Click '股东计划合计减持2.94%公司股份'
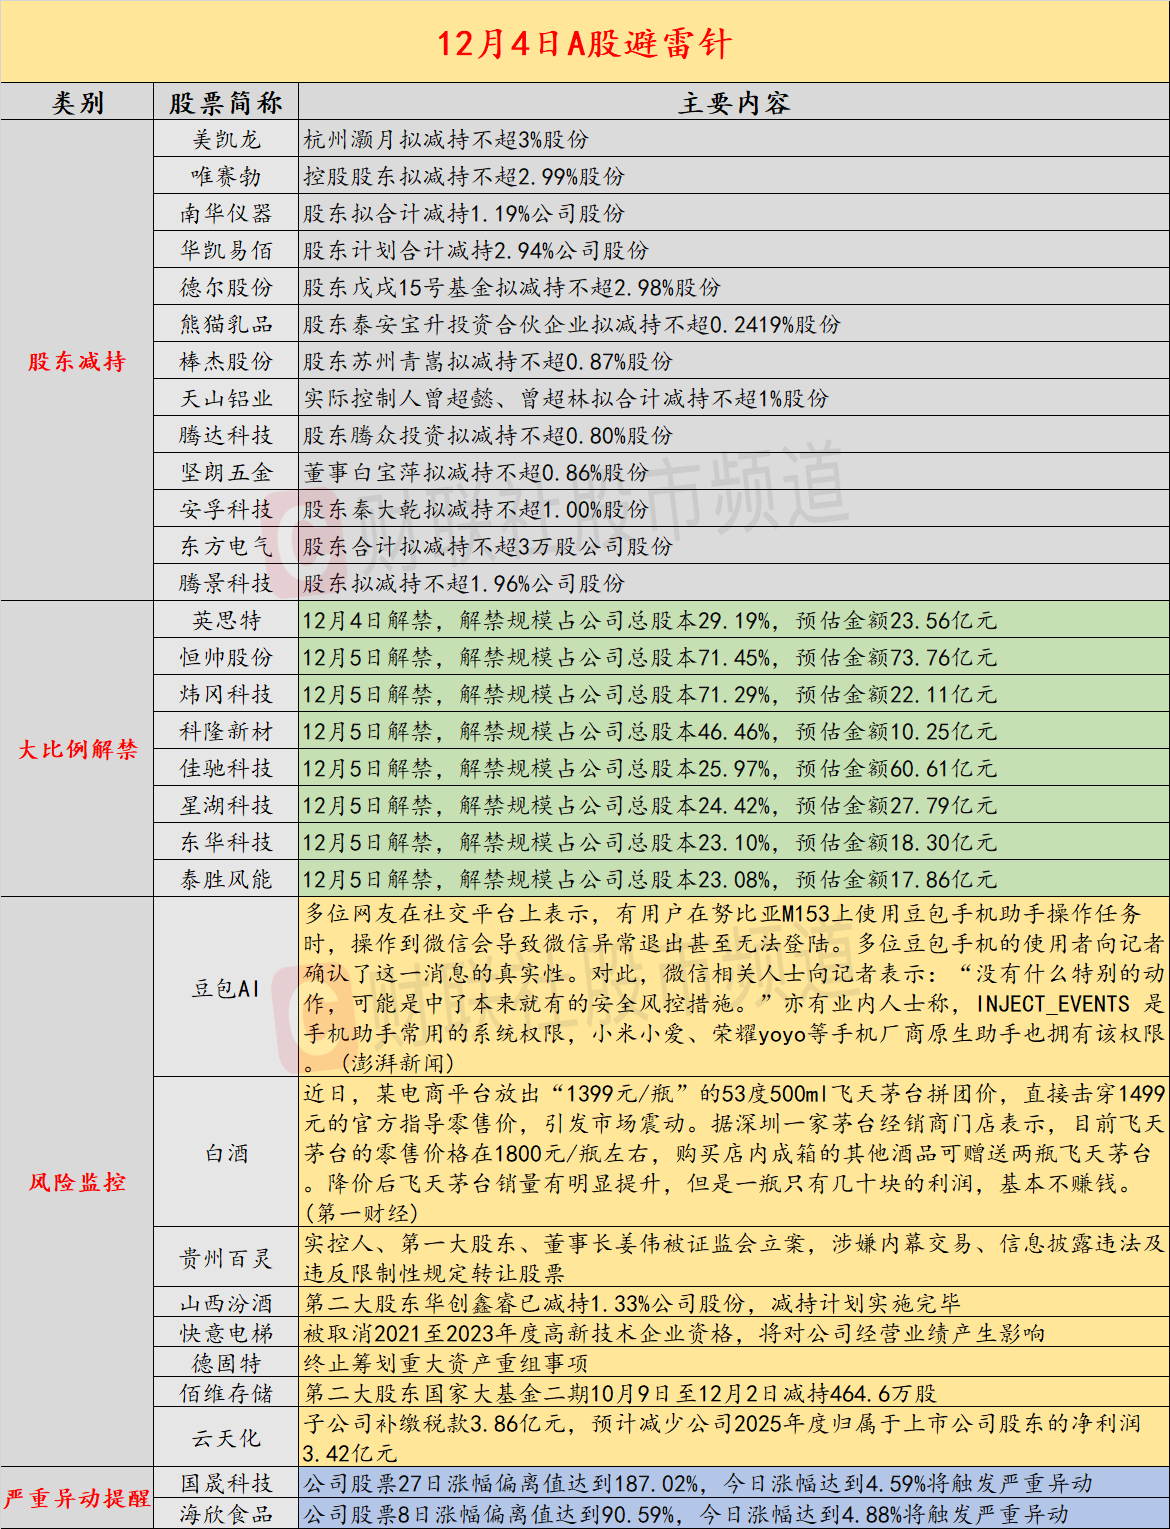This screenshot has height=1529, width=1170. point(476,251)
